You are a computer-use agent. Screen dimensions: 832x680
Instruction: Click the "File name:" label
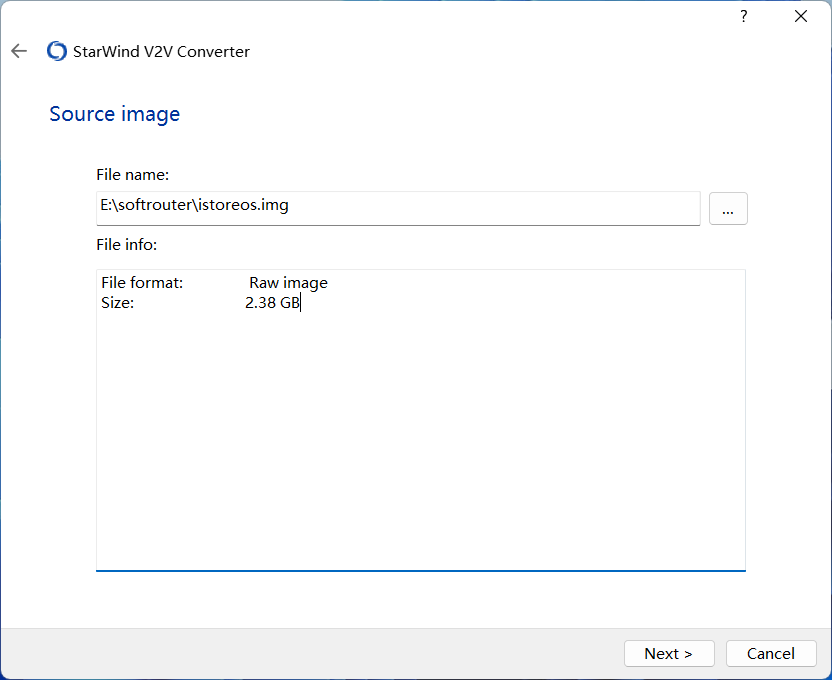(132, 175)
